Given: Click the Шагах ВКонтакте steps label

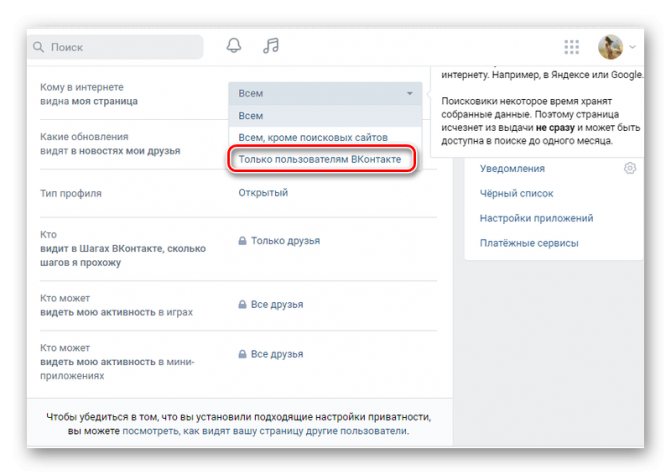Looking at the screenshot, I should (x=123, y=248).
